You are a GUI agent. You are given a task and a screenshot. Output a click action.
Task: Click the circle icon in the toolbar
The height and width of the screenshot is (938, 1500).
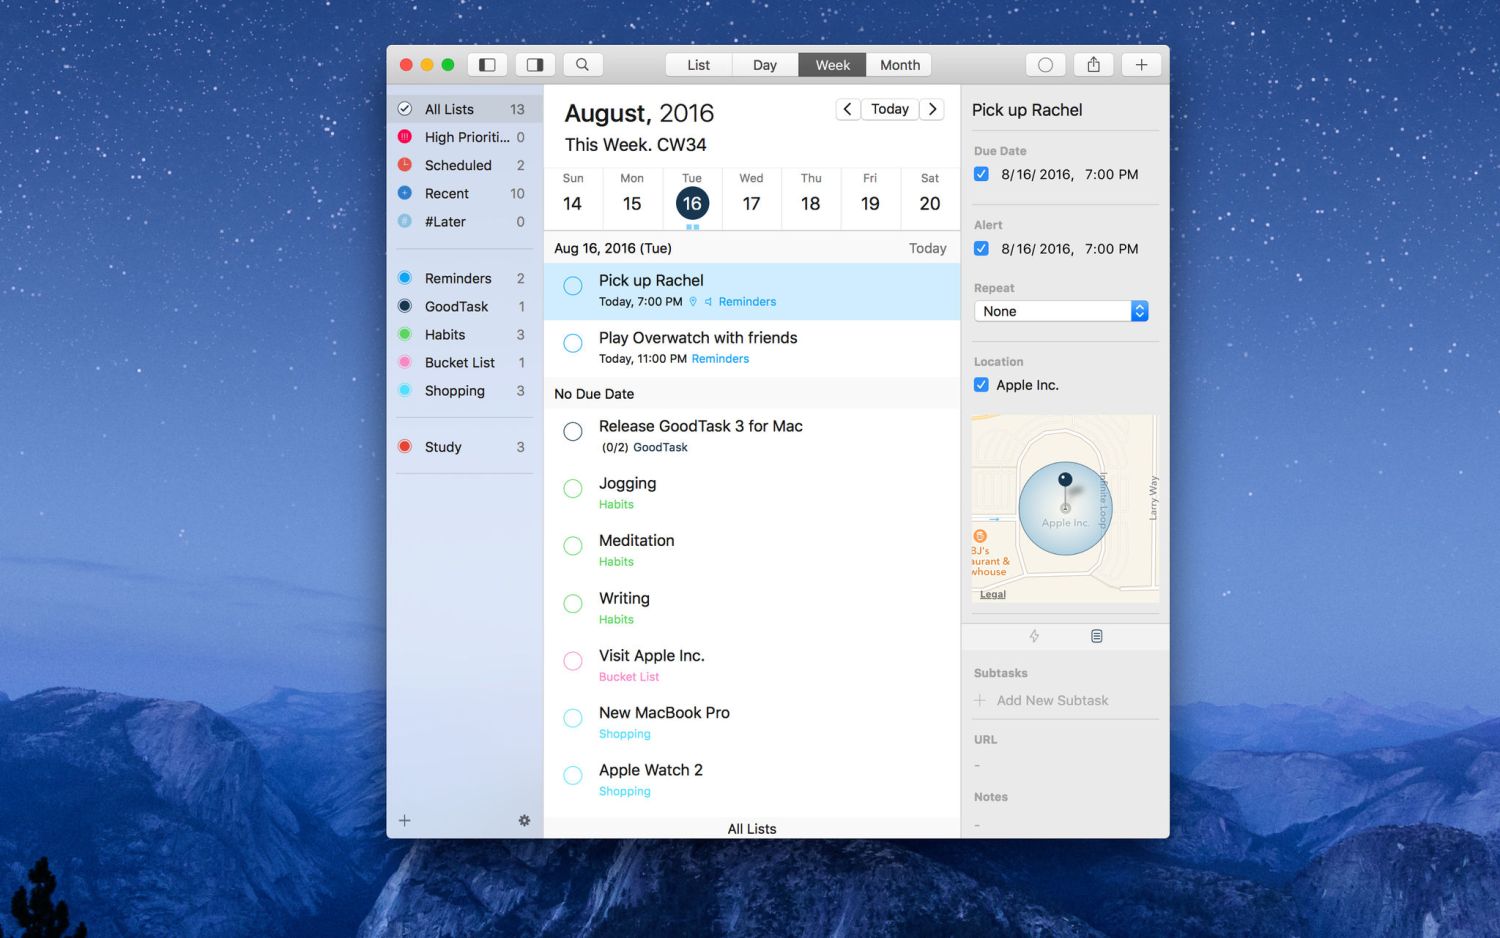coord(1045,65)
